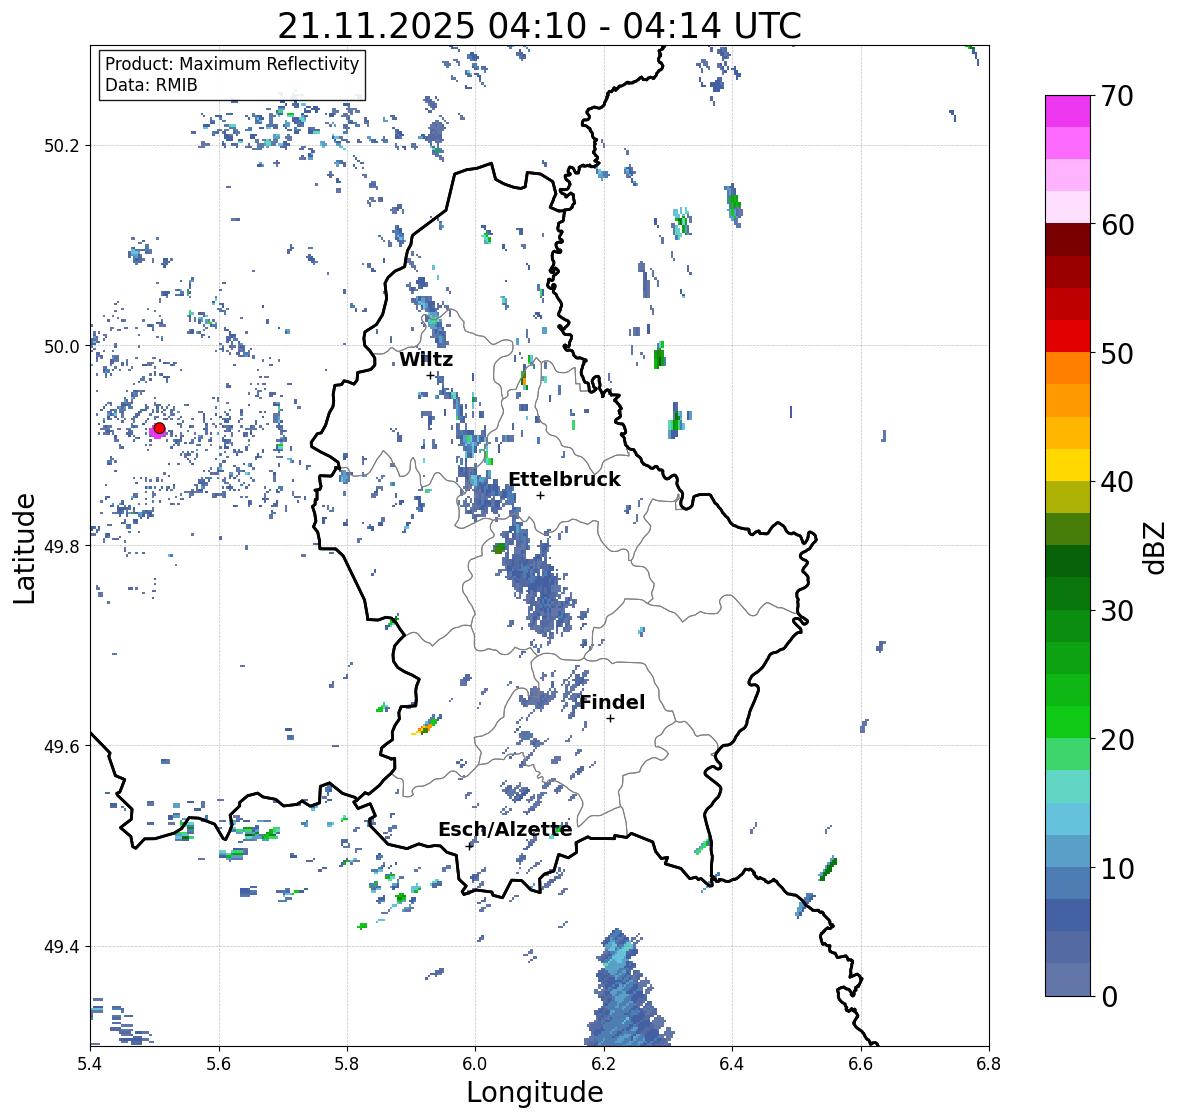Click the colorbar tick label 30
This screenshot has width=1179, height=1117.
(x=1117, y=610)
